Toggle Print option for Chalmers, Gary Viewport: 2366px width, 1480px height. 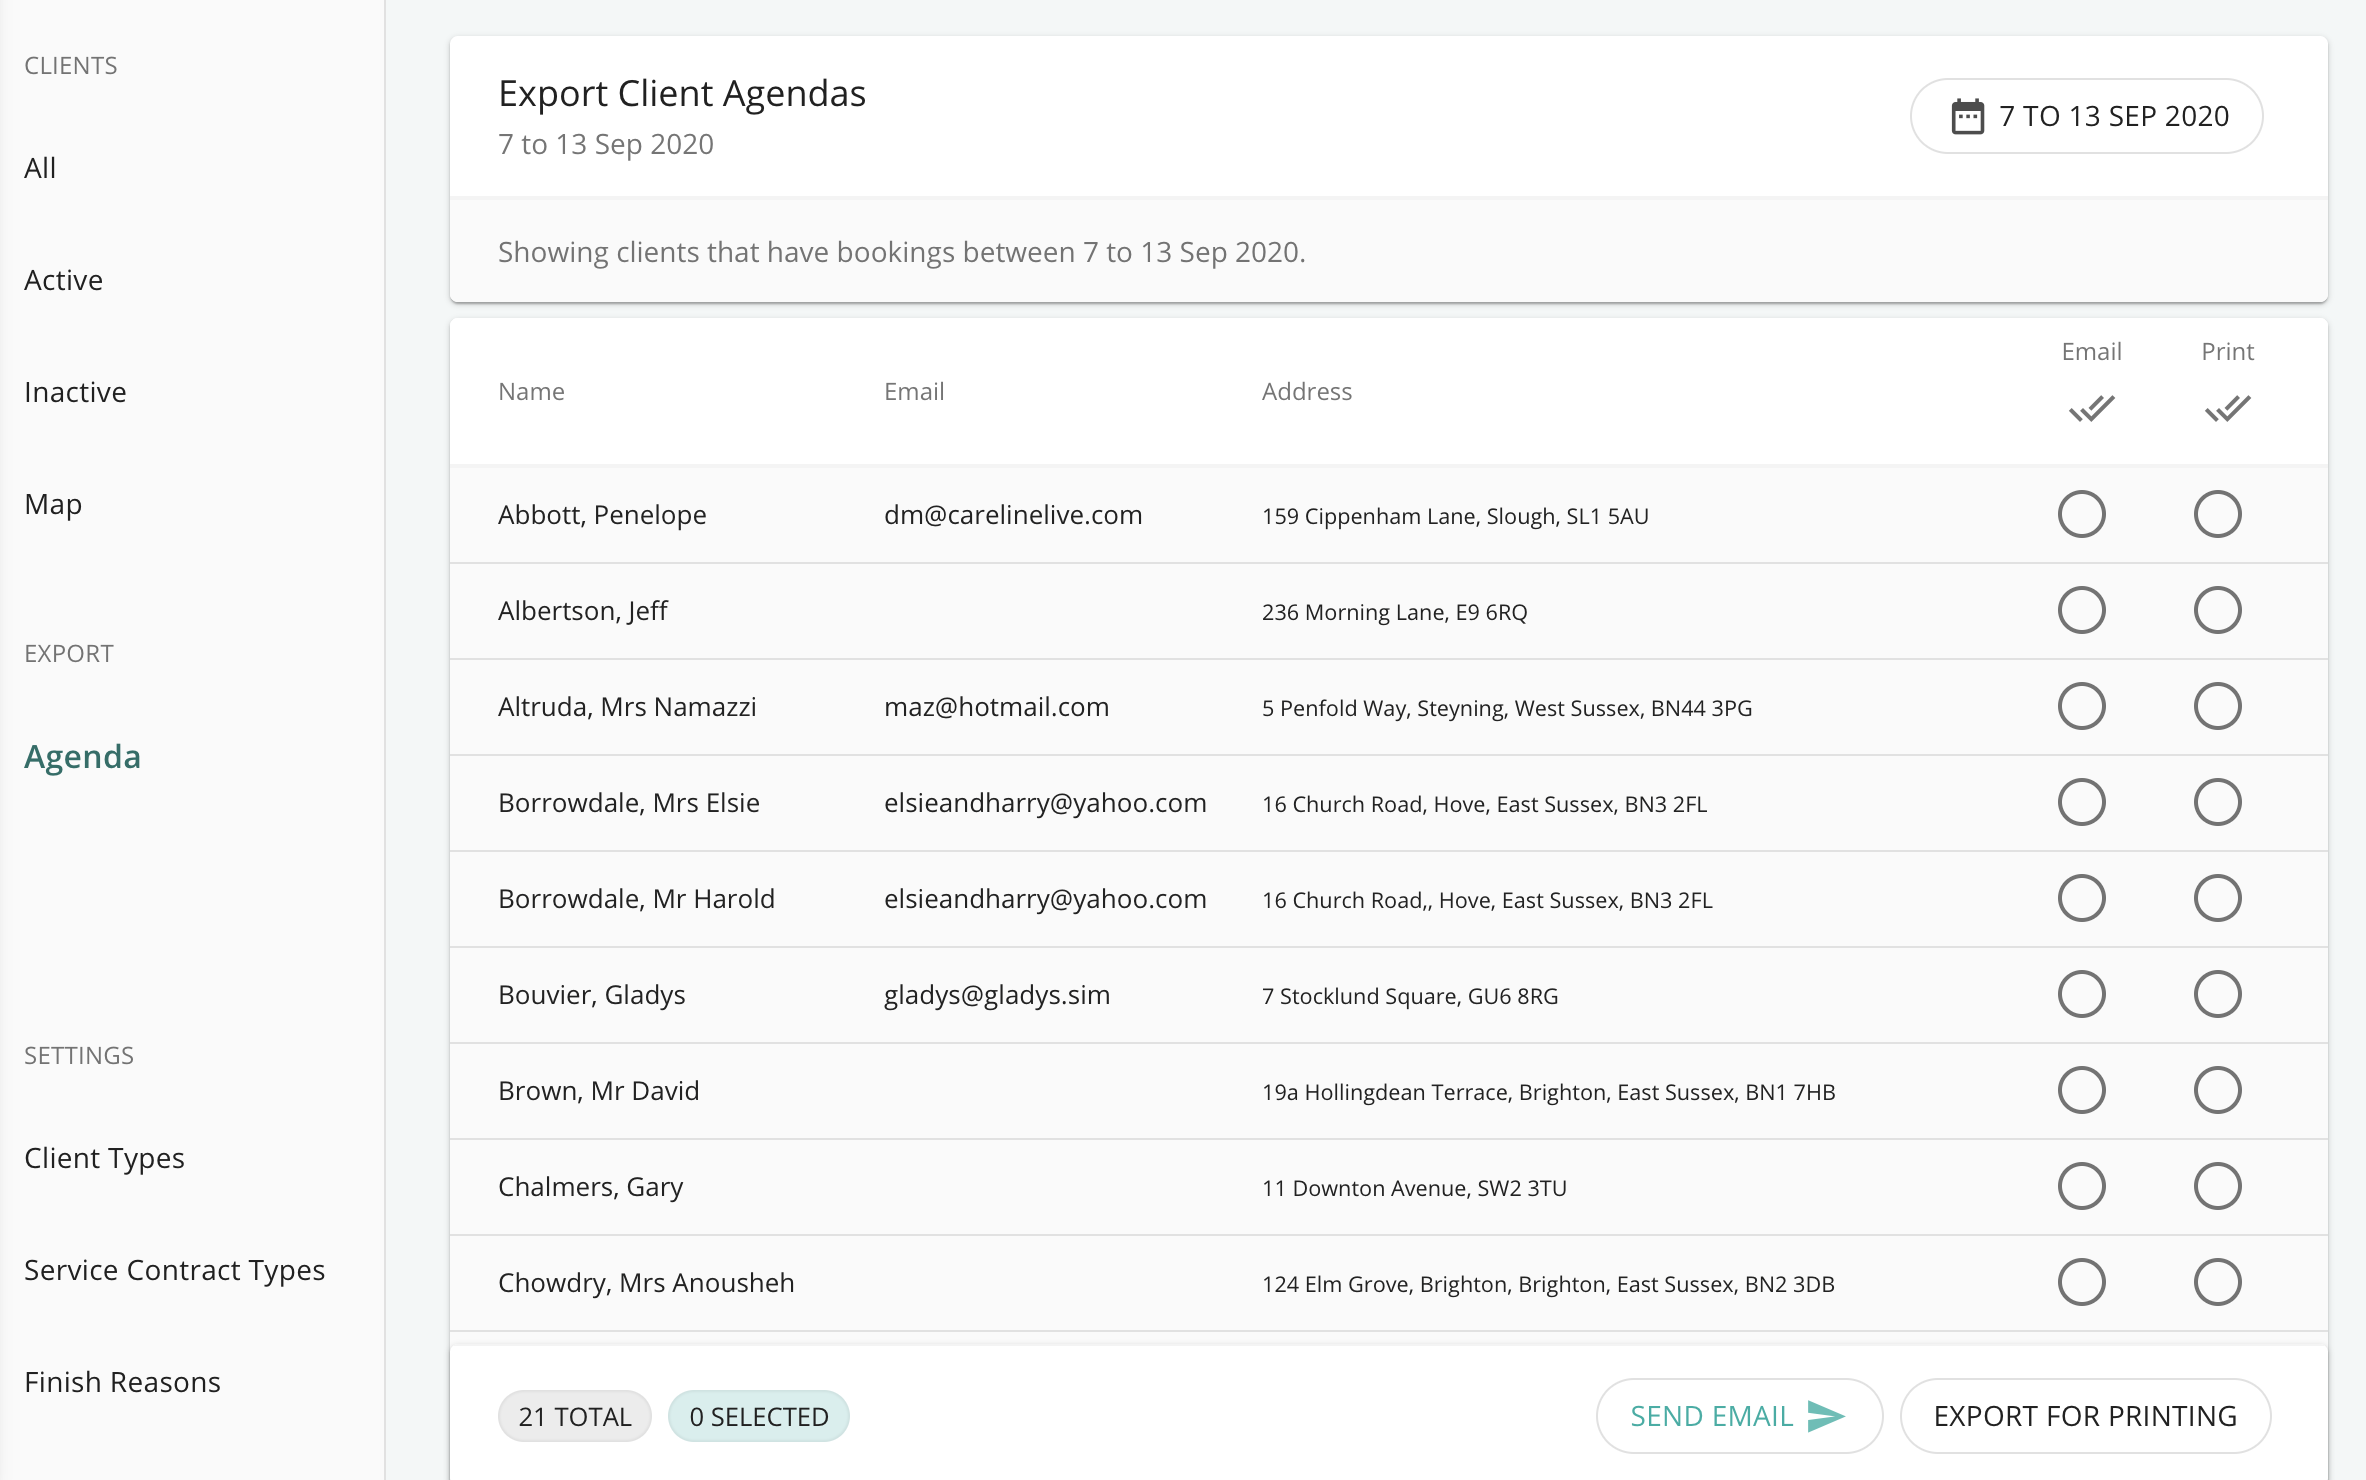pos(2218,1186)
